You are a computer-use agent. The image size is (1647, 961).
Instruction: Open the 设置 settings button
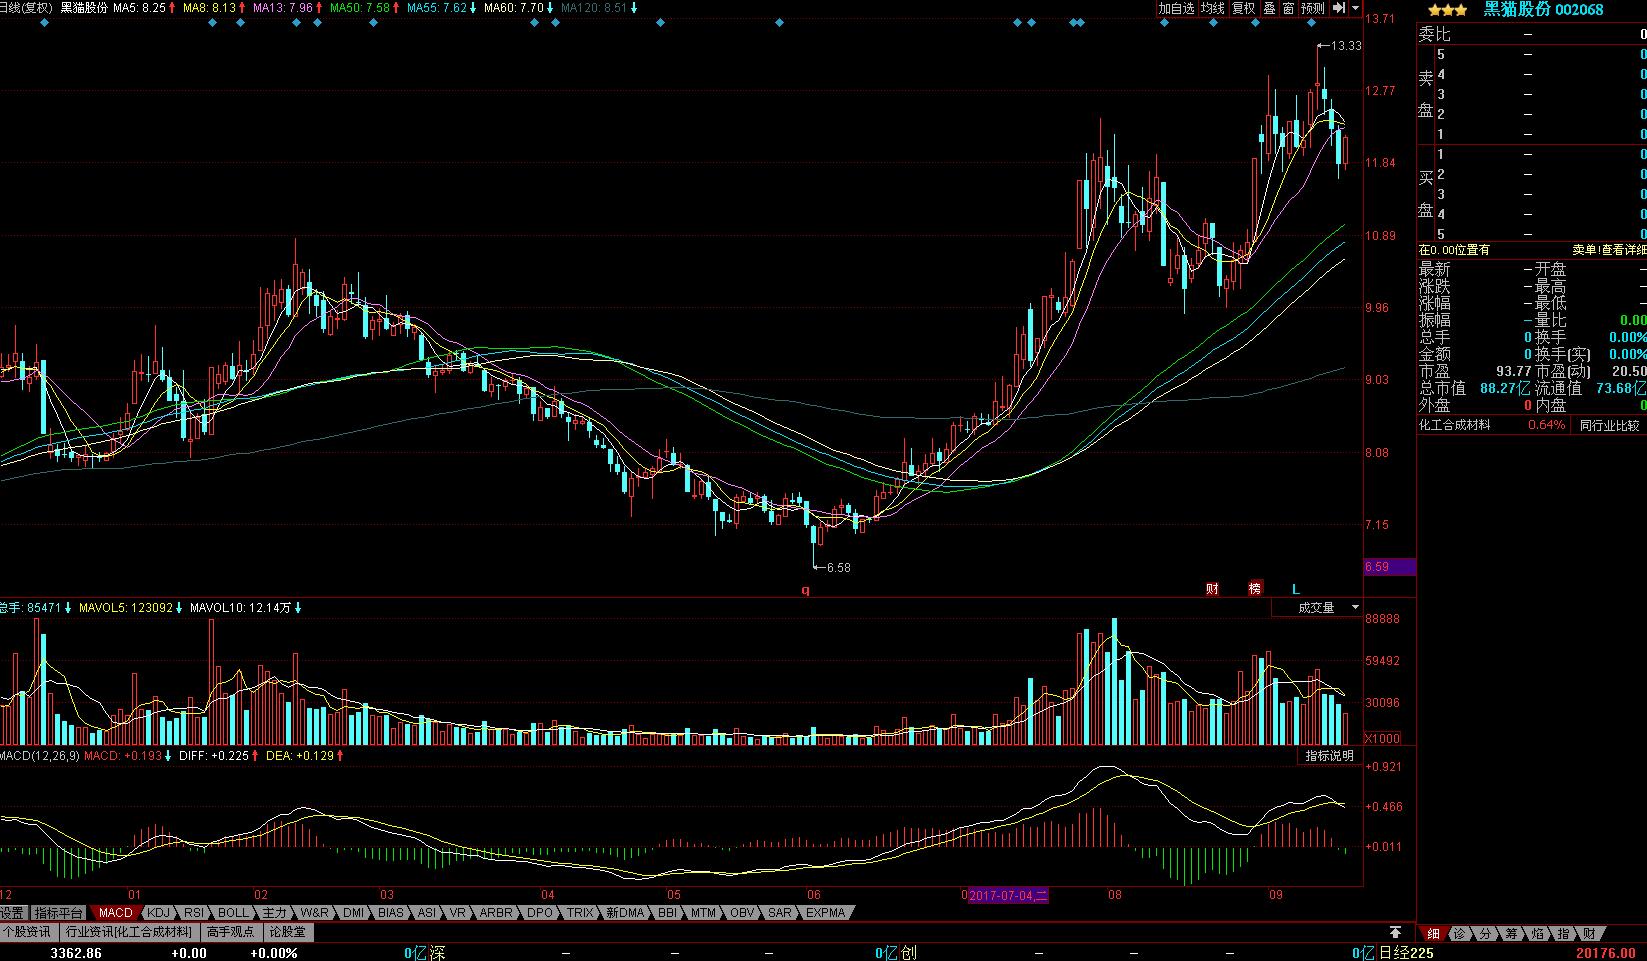point(12,913)
